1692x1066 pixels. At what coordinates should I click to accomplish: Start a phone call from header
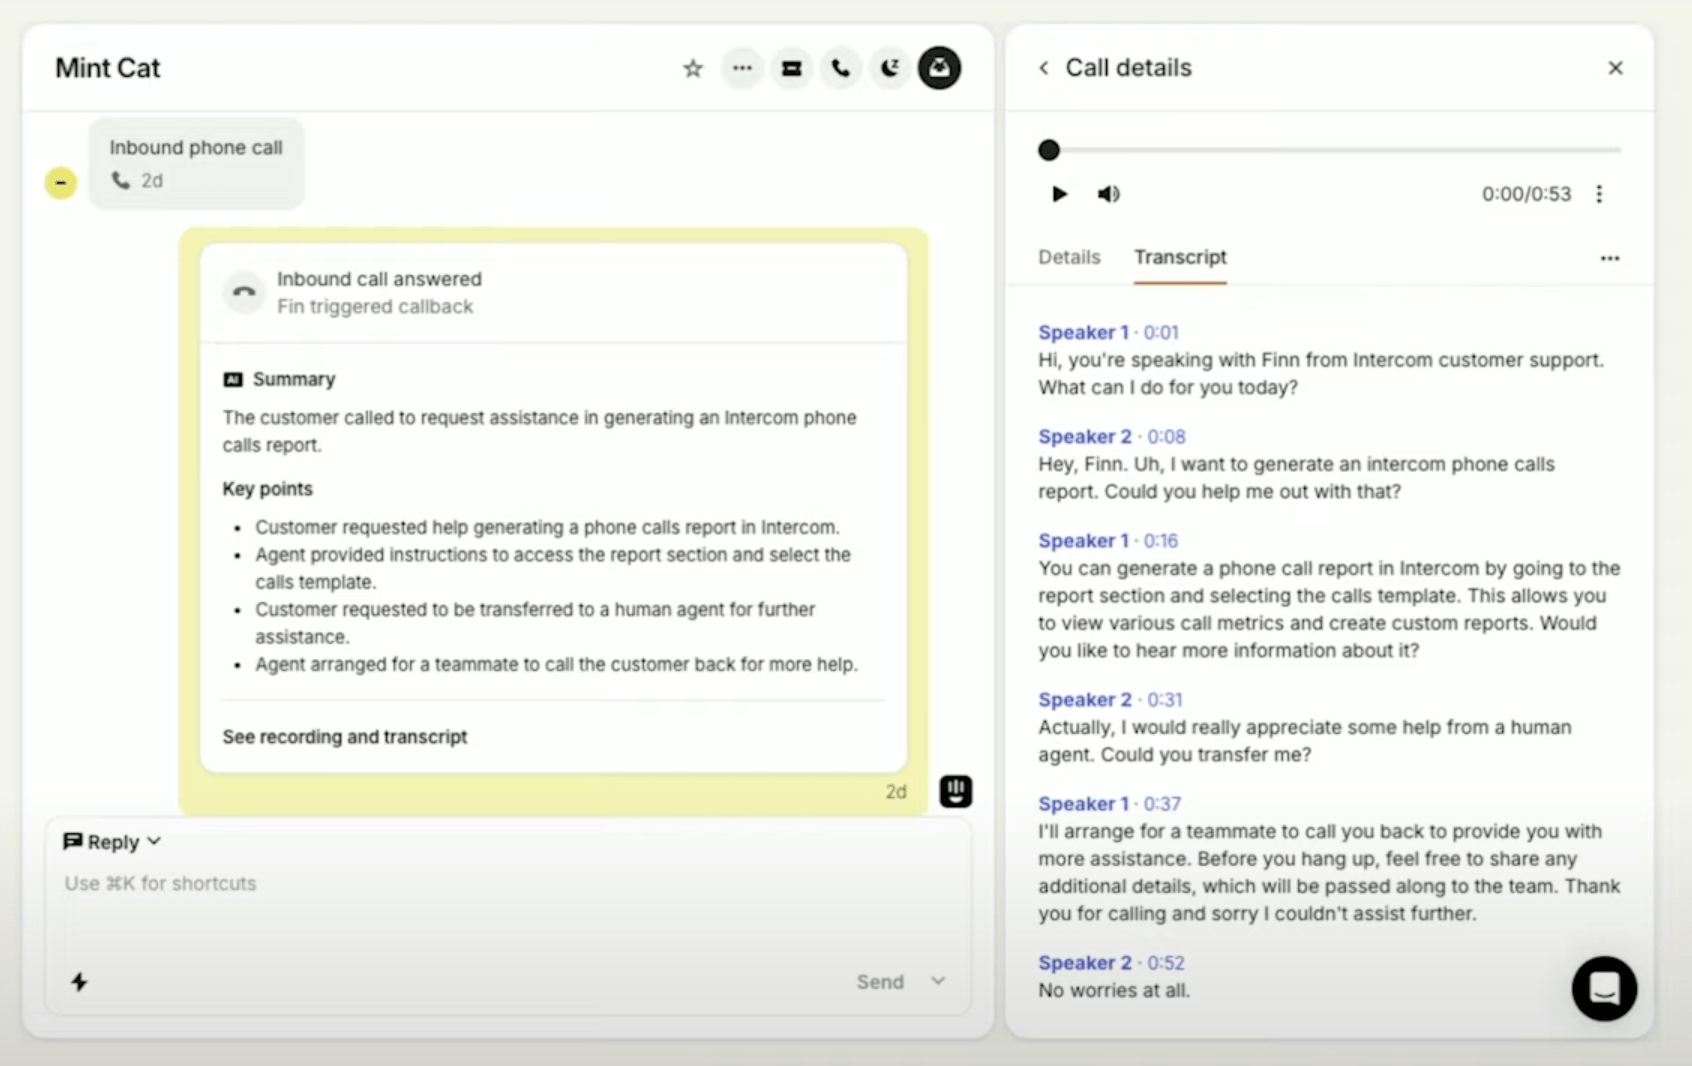coord(841,68)
